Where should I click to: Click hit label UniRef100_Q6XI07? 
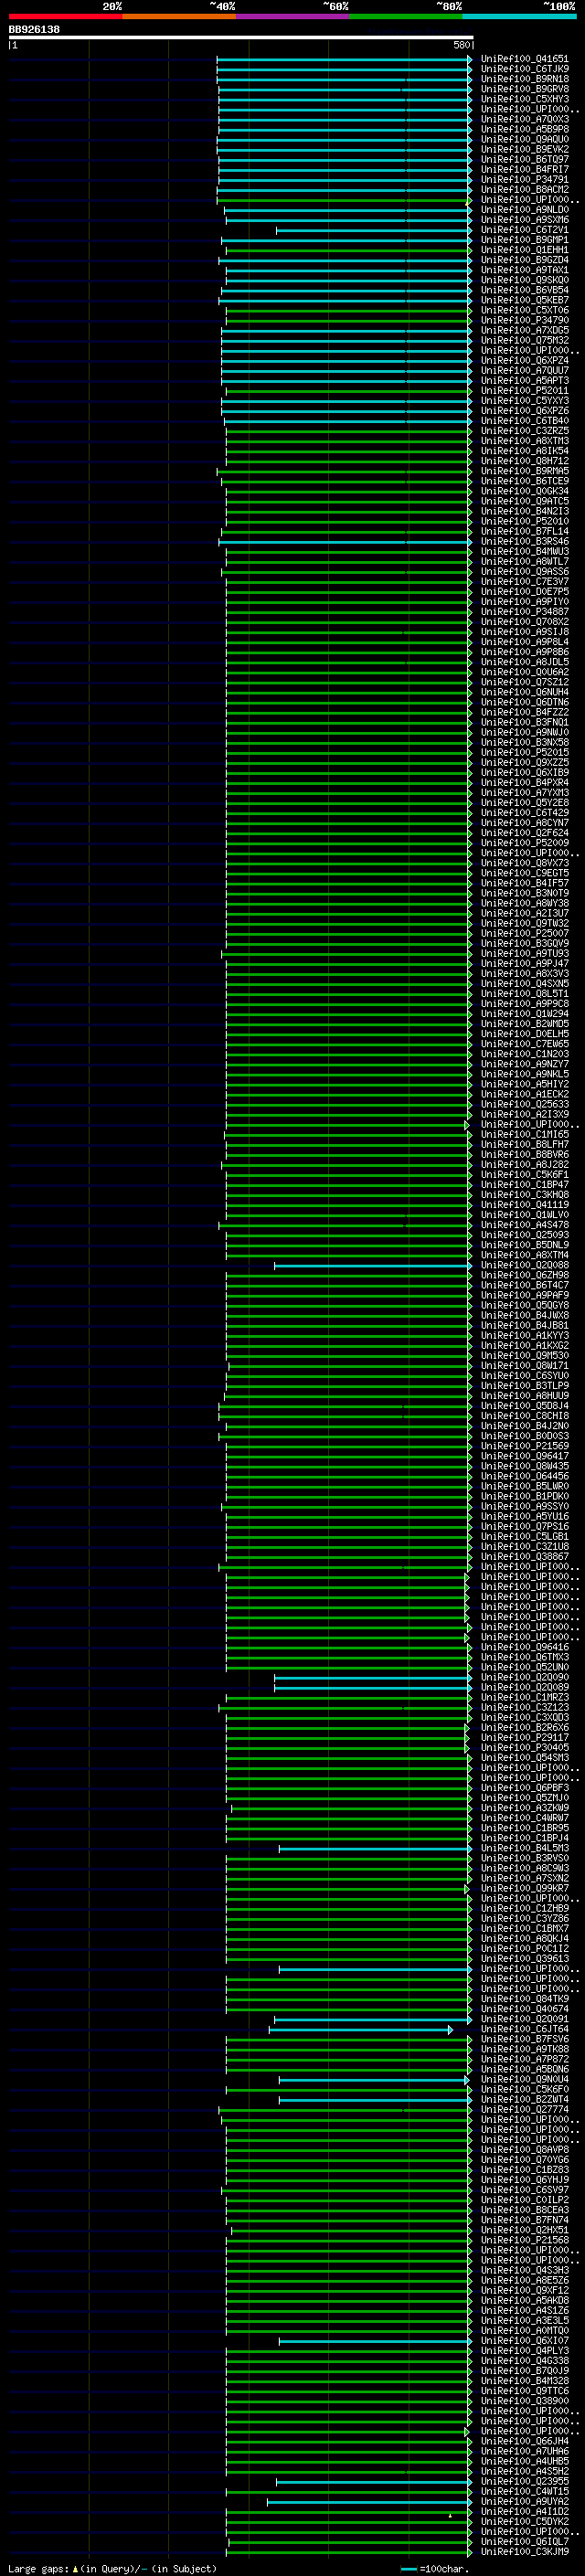point(524,2340)
